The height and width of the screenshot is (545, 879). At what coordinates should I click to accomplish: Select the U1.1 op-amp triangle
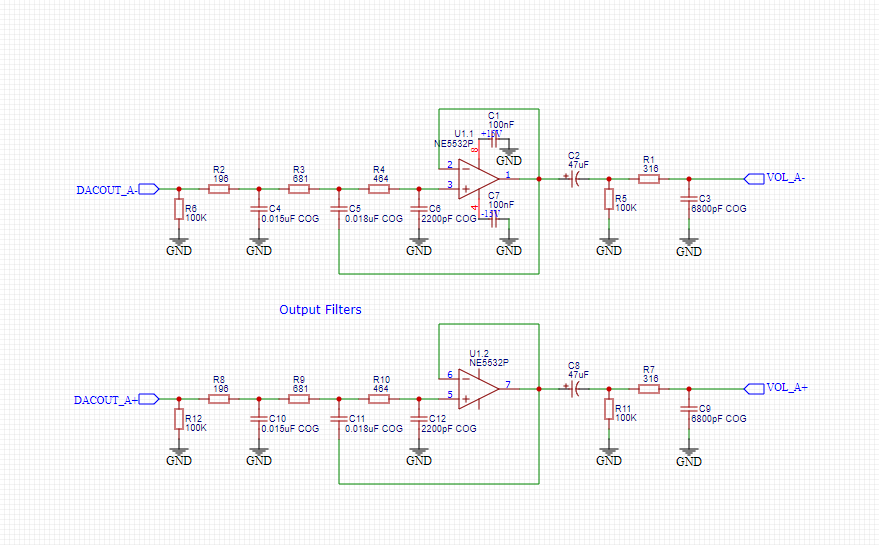click(x=478, y=179)
